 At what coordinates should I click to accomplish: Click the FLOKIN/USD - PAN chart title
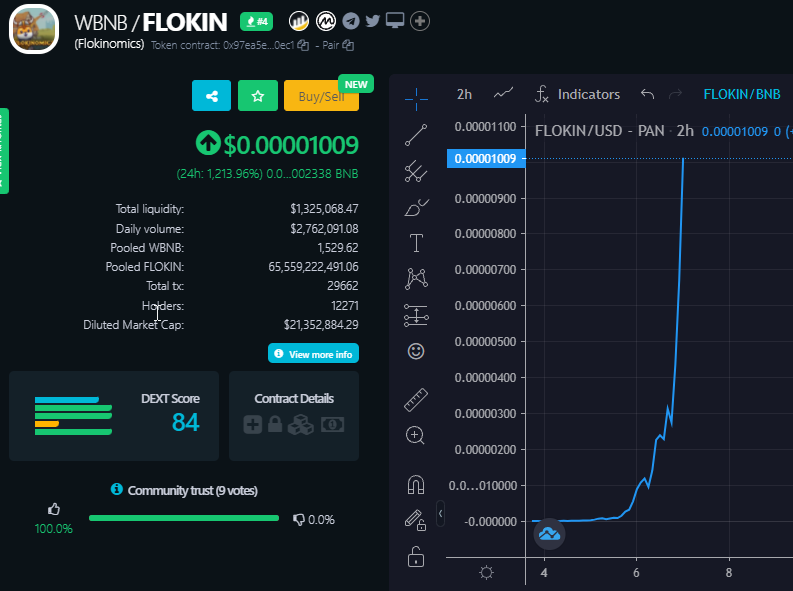click(x=614, y=131)
